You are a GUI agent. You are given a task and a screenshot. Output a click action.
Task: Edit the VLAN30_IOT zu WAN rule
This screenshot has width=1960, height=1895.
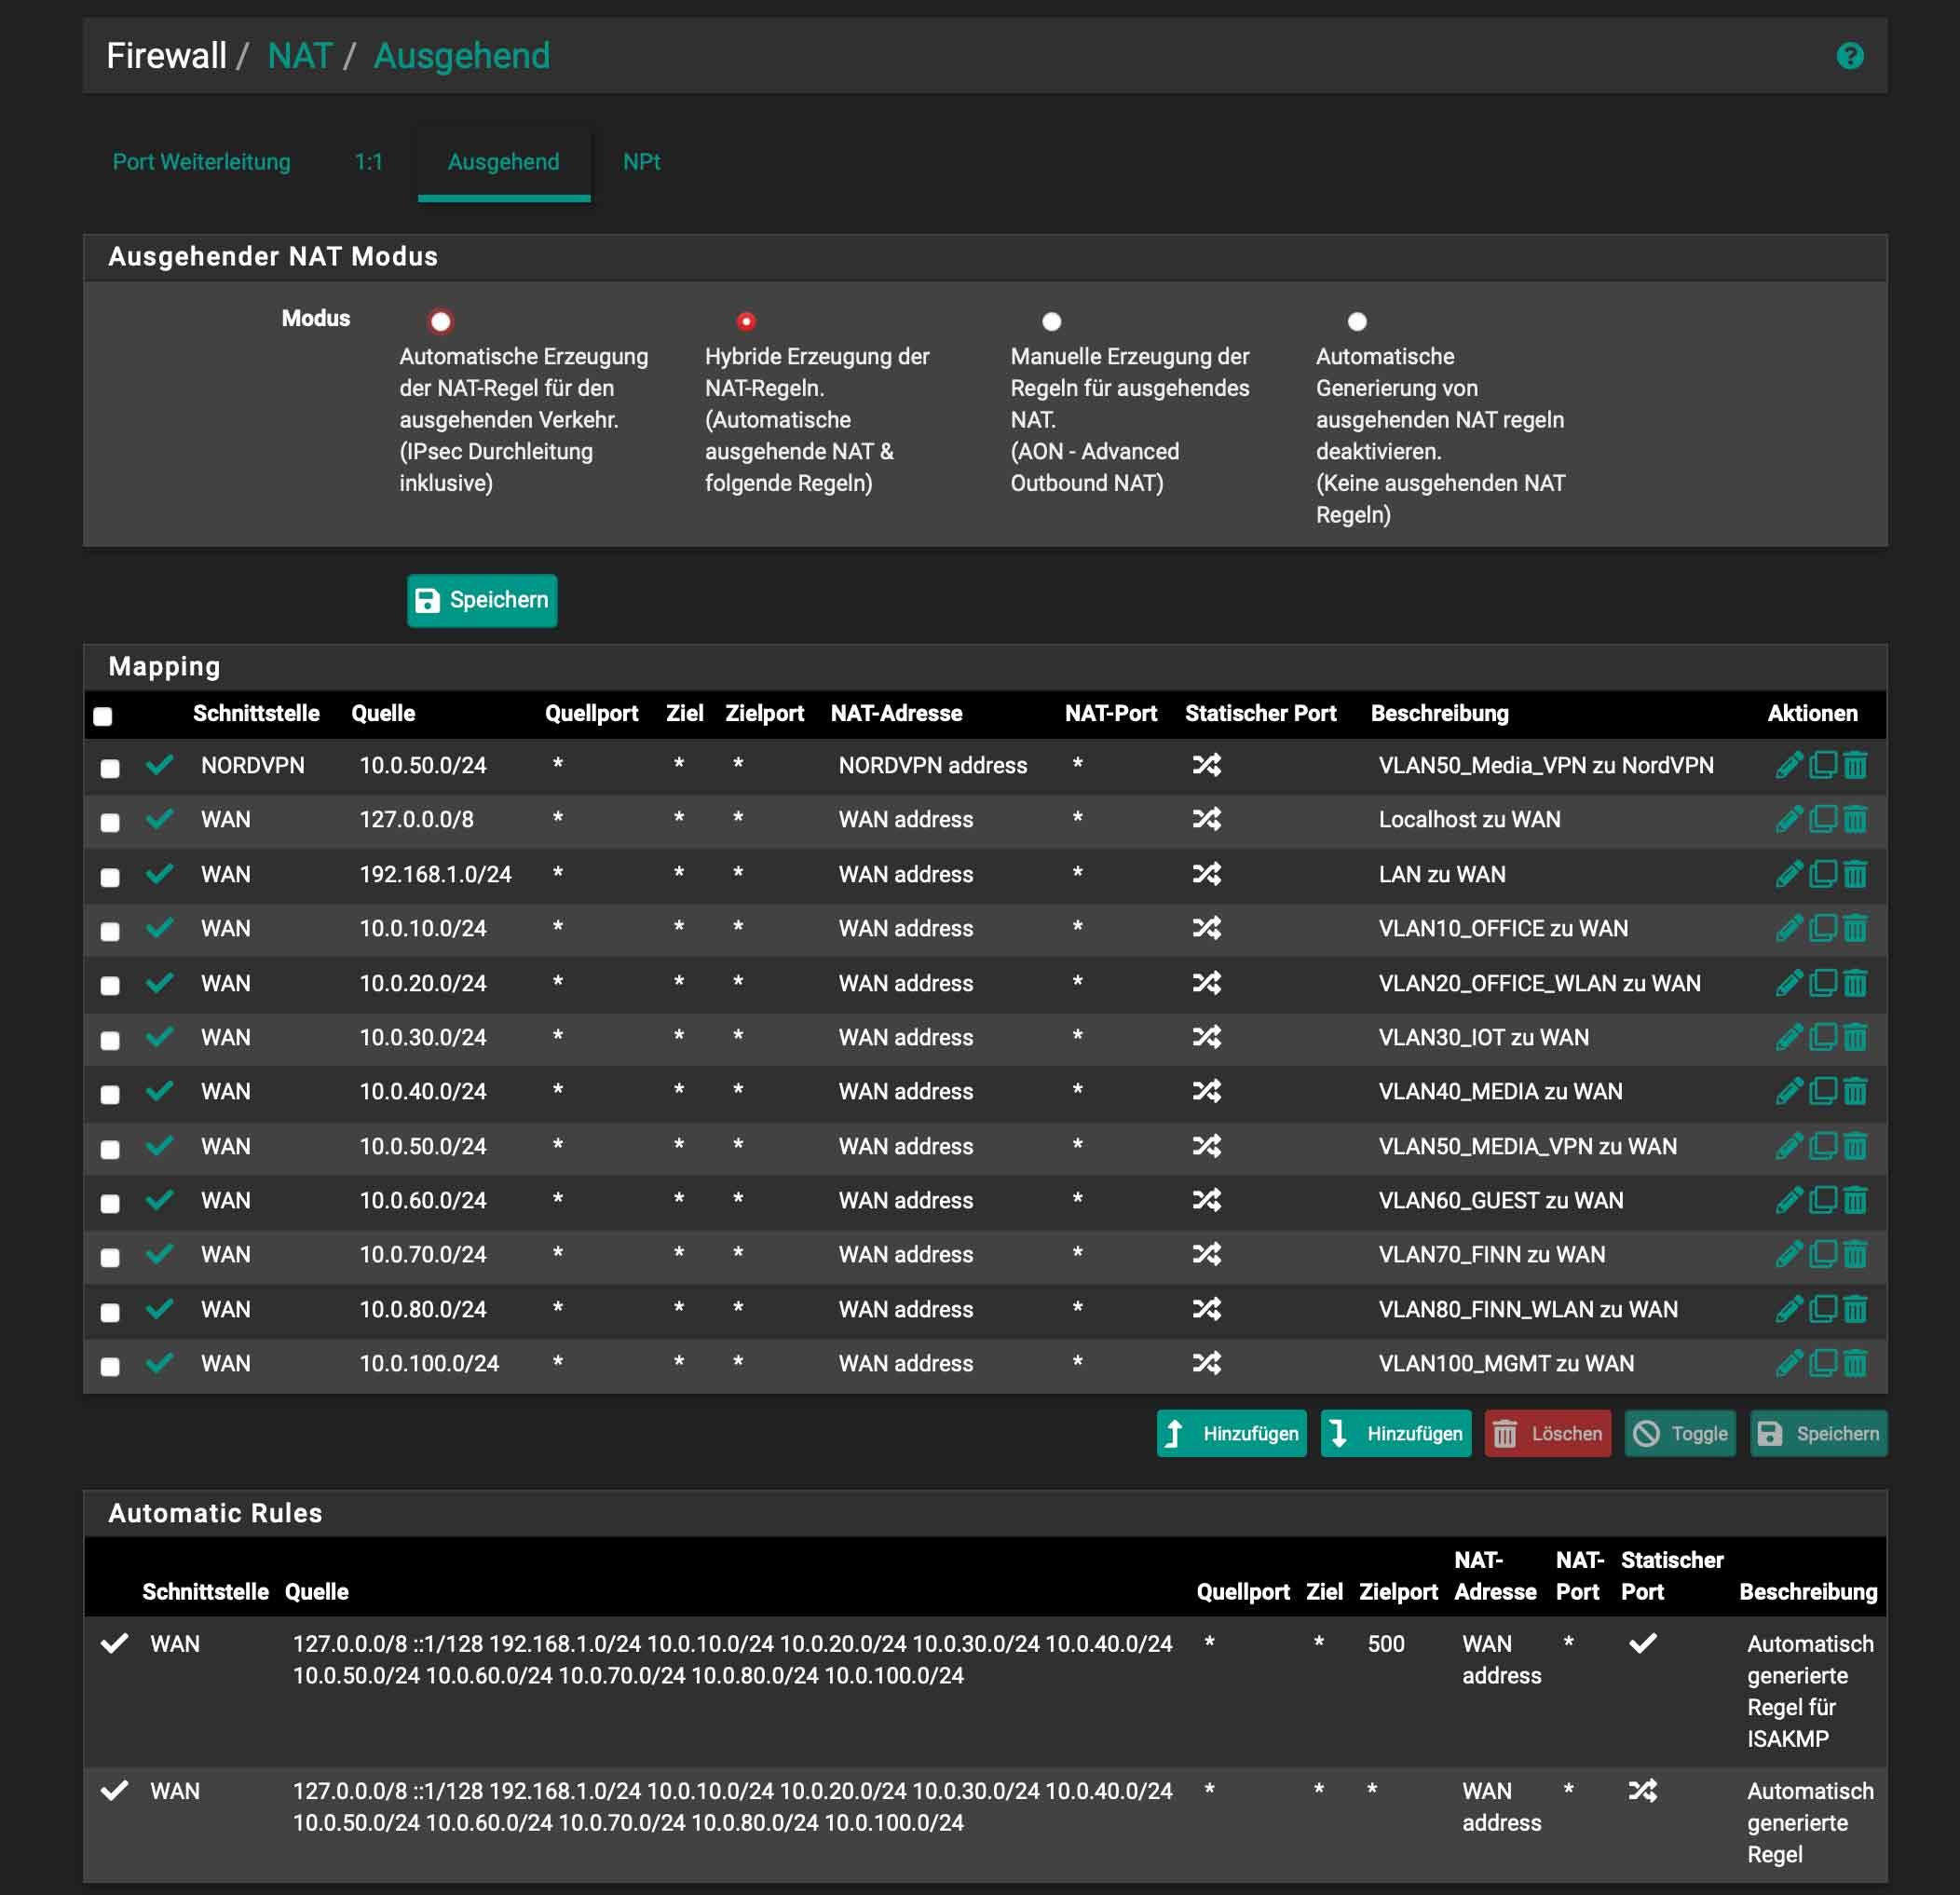[1789, 1037]
